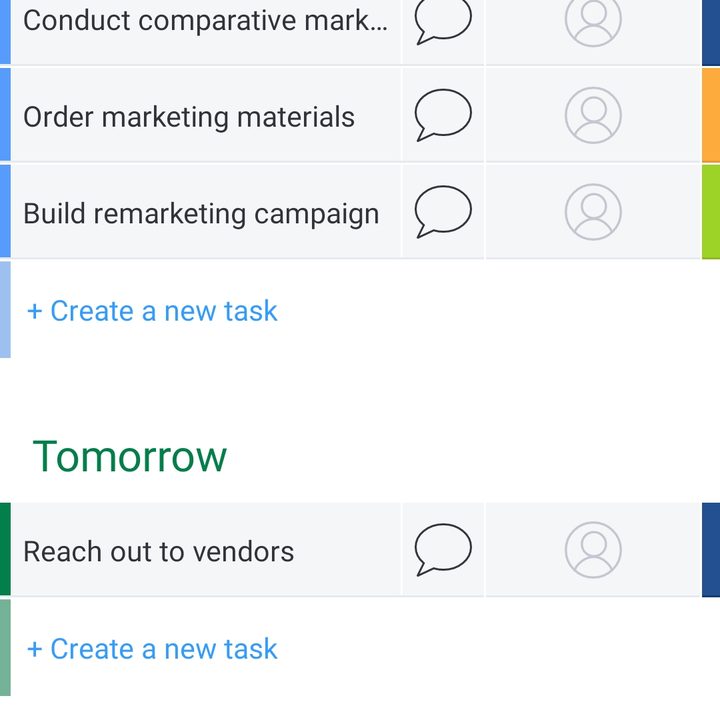Click the orange status cell for Order marketing materials
720x720 pixels.
711,115
